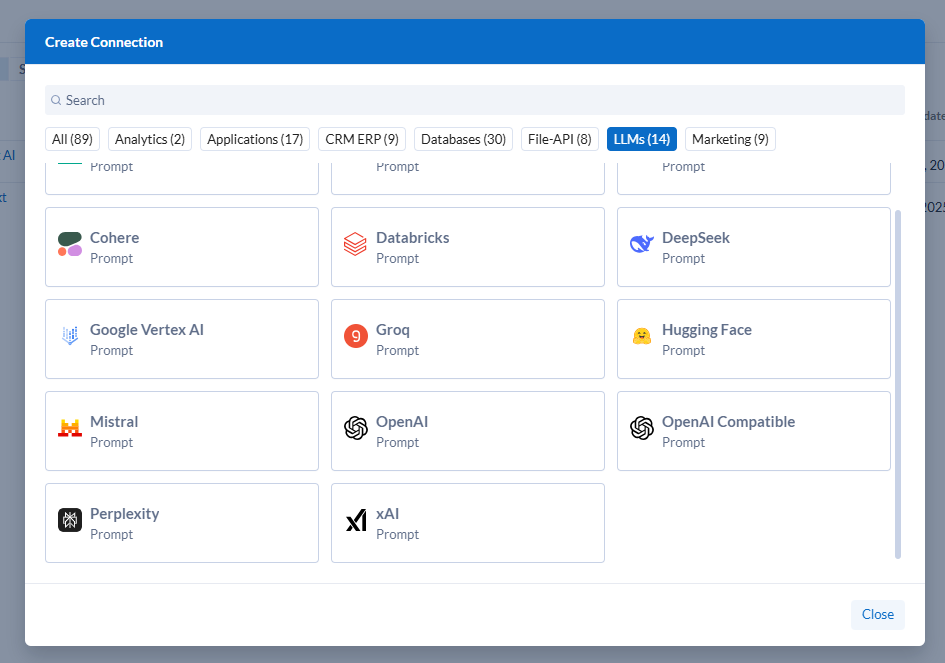Select the DeepSeek whale icon
Viewport: 945px width, 663px height.
641,244
